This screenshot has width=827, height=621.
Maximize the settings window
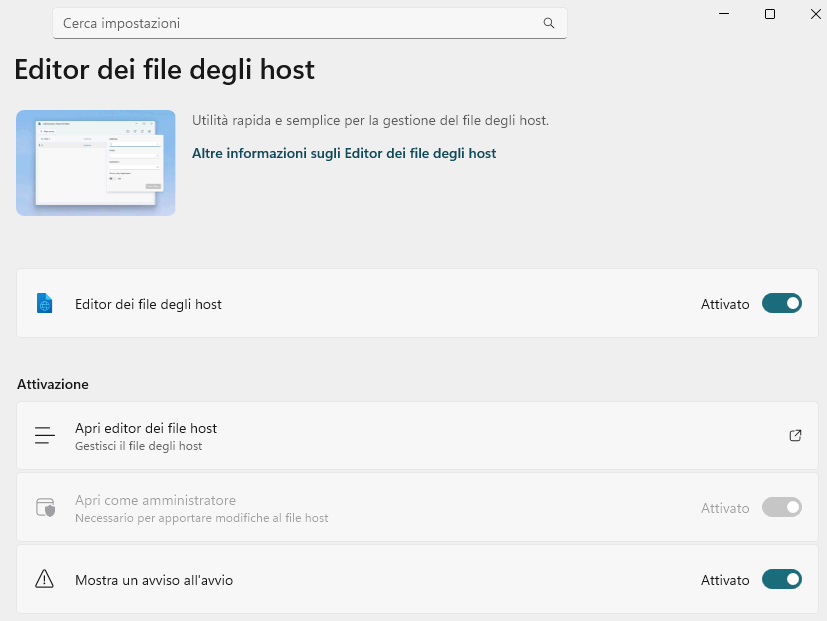pos(770,14)
